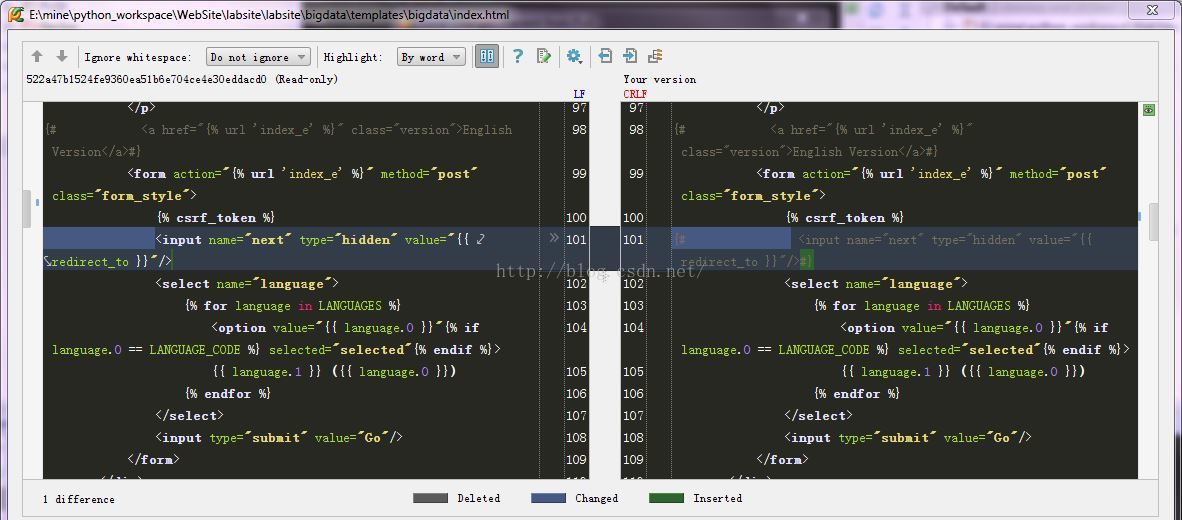
Task: Click the Changed legend color swatch
Action: click(x=548, y=498)
